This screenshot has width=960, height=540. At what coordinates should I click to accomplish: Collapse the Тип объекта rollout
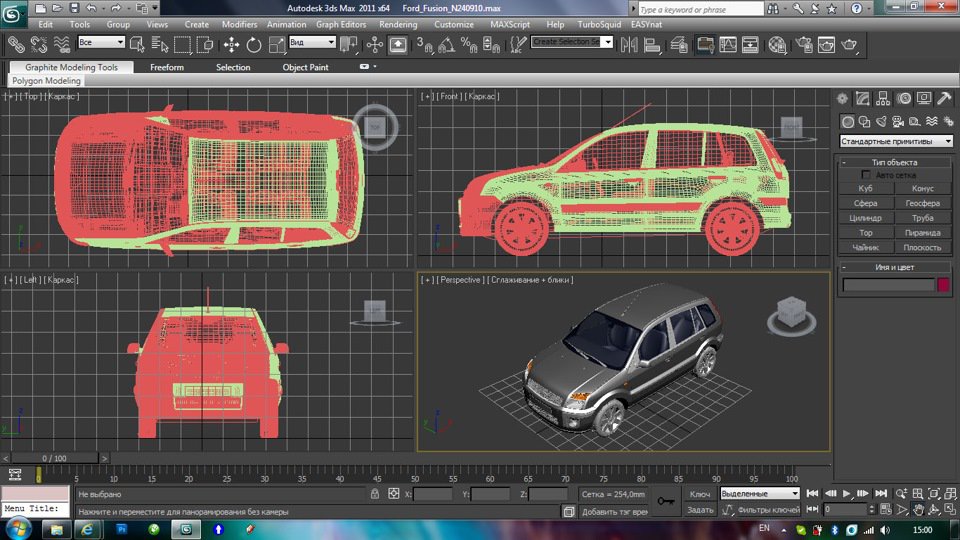click(x=894, y=162)
